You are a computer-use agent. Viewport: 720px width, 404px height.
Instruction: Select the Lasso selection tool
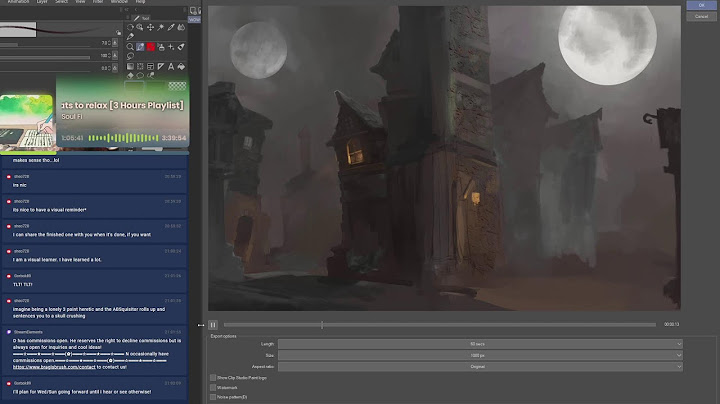130,56
